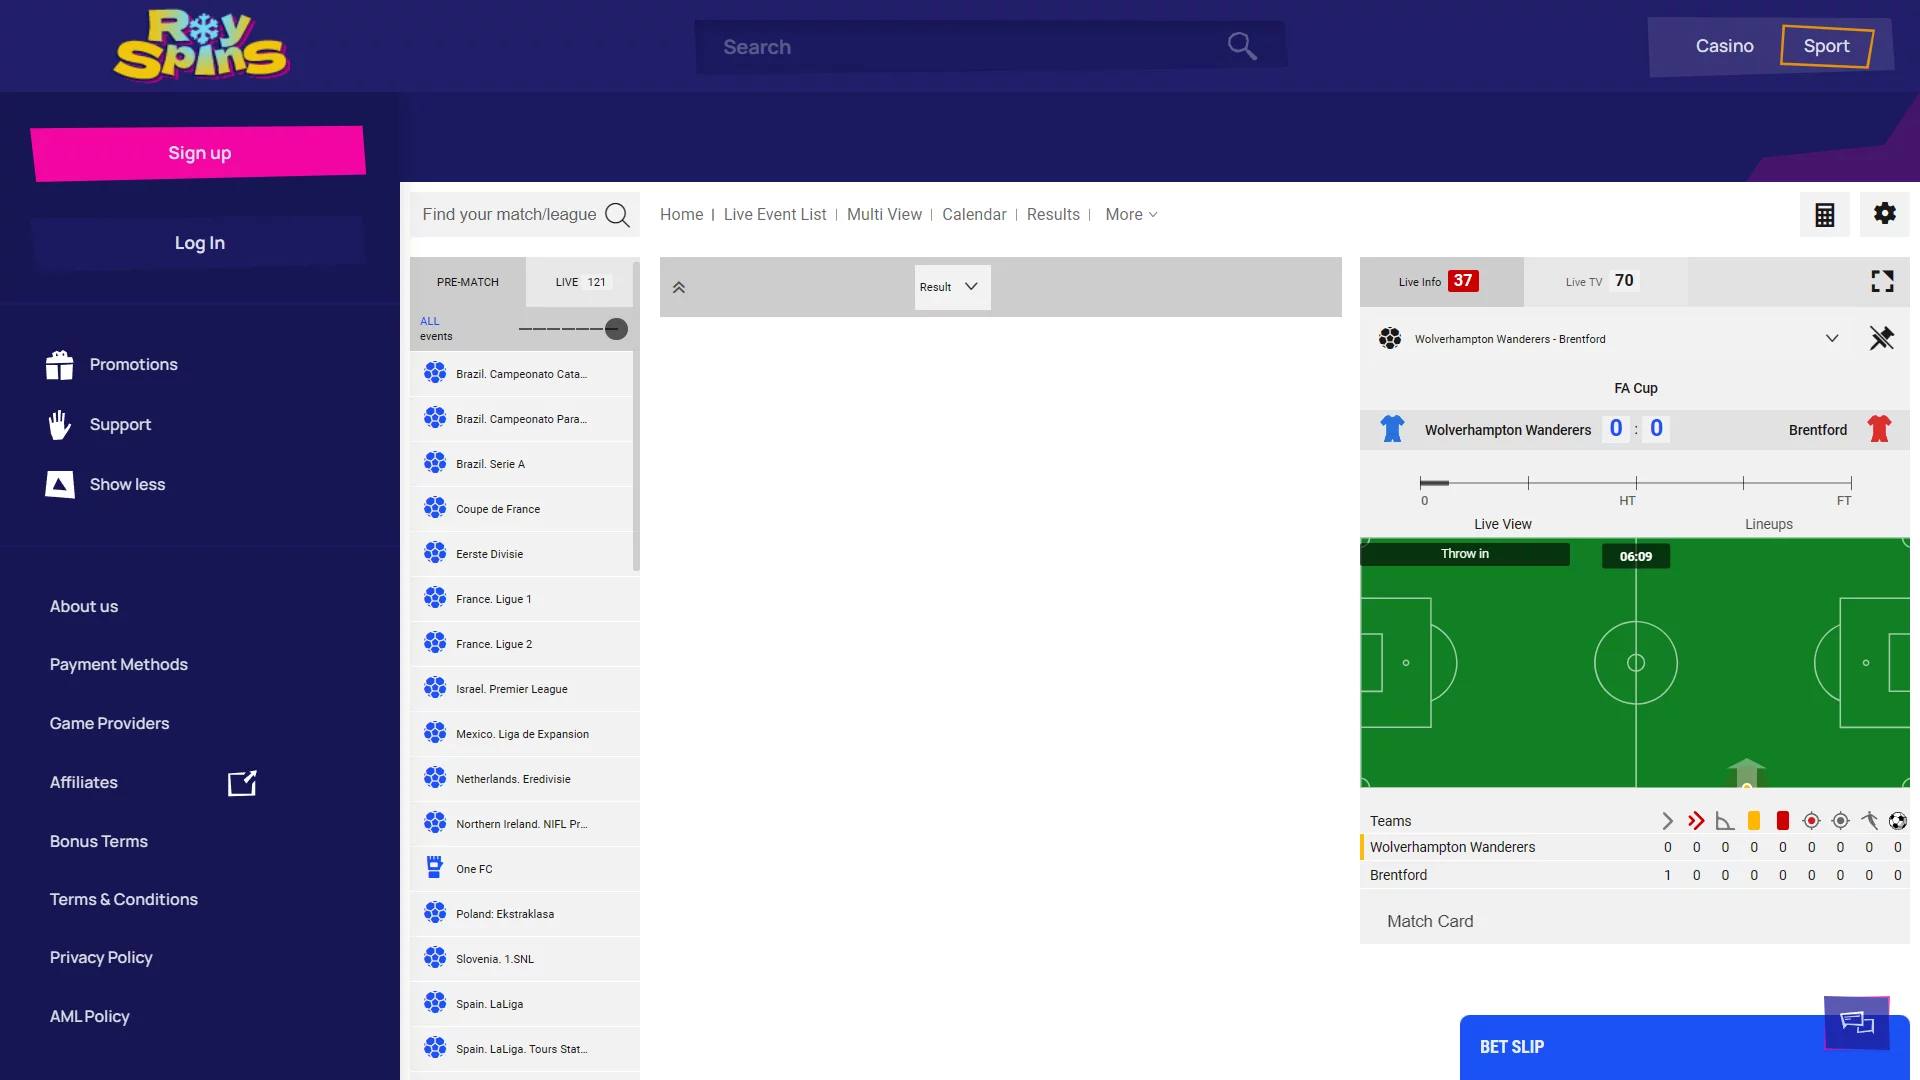Image resolution: width=1920 pixels, height=1080 pixels.
Task: Click the red card stats icon
Action: point(1782,821)
